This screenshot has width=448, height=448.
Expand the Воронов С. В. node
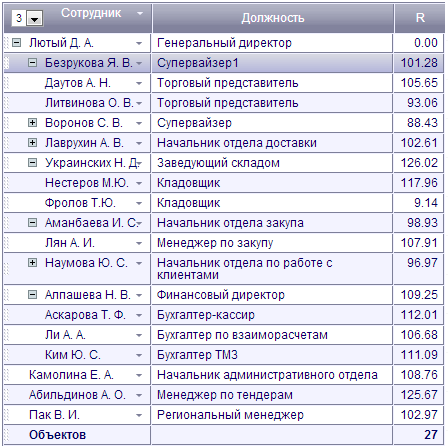[32, 123]
